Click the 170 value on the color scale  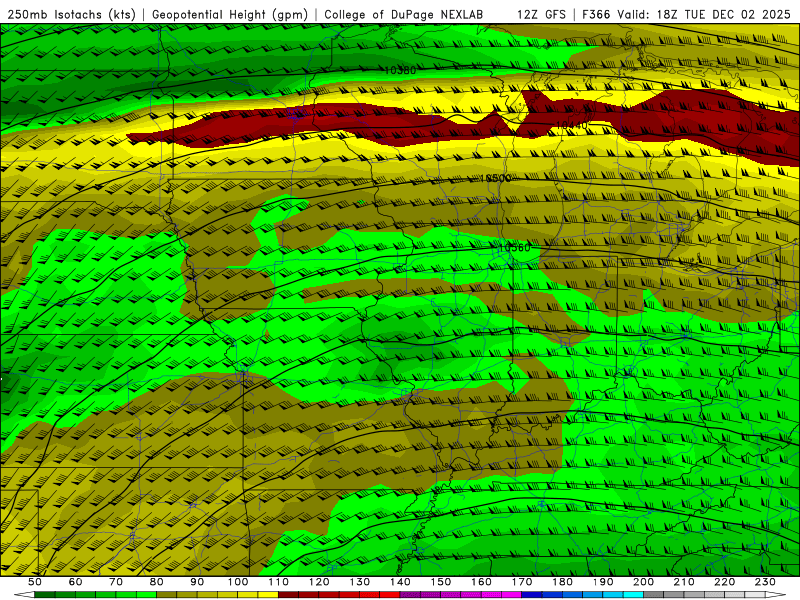click(x=522, y=582)
